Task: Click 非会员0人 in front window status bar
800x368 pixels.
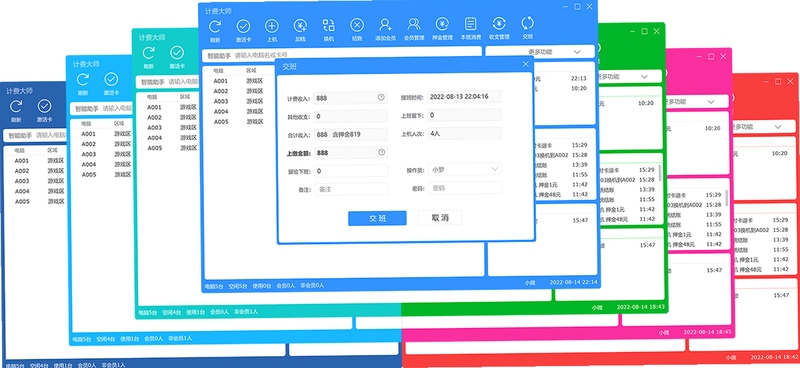Action: click(312, 285)
